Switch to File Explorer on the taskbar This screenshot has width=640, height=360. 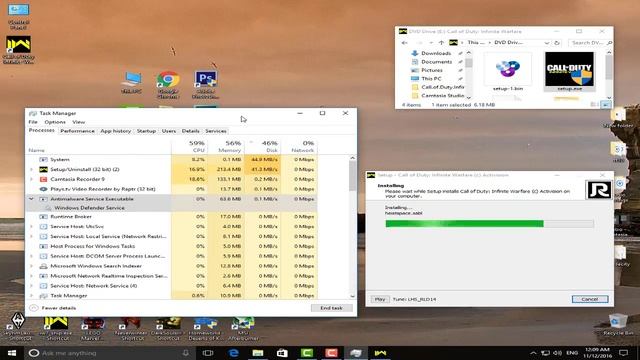258,353
